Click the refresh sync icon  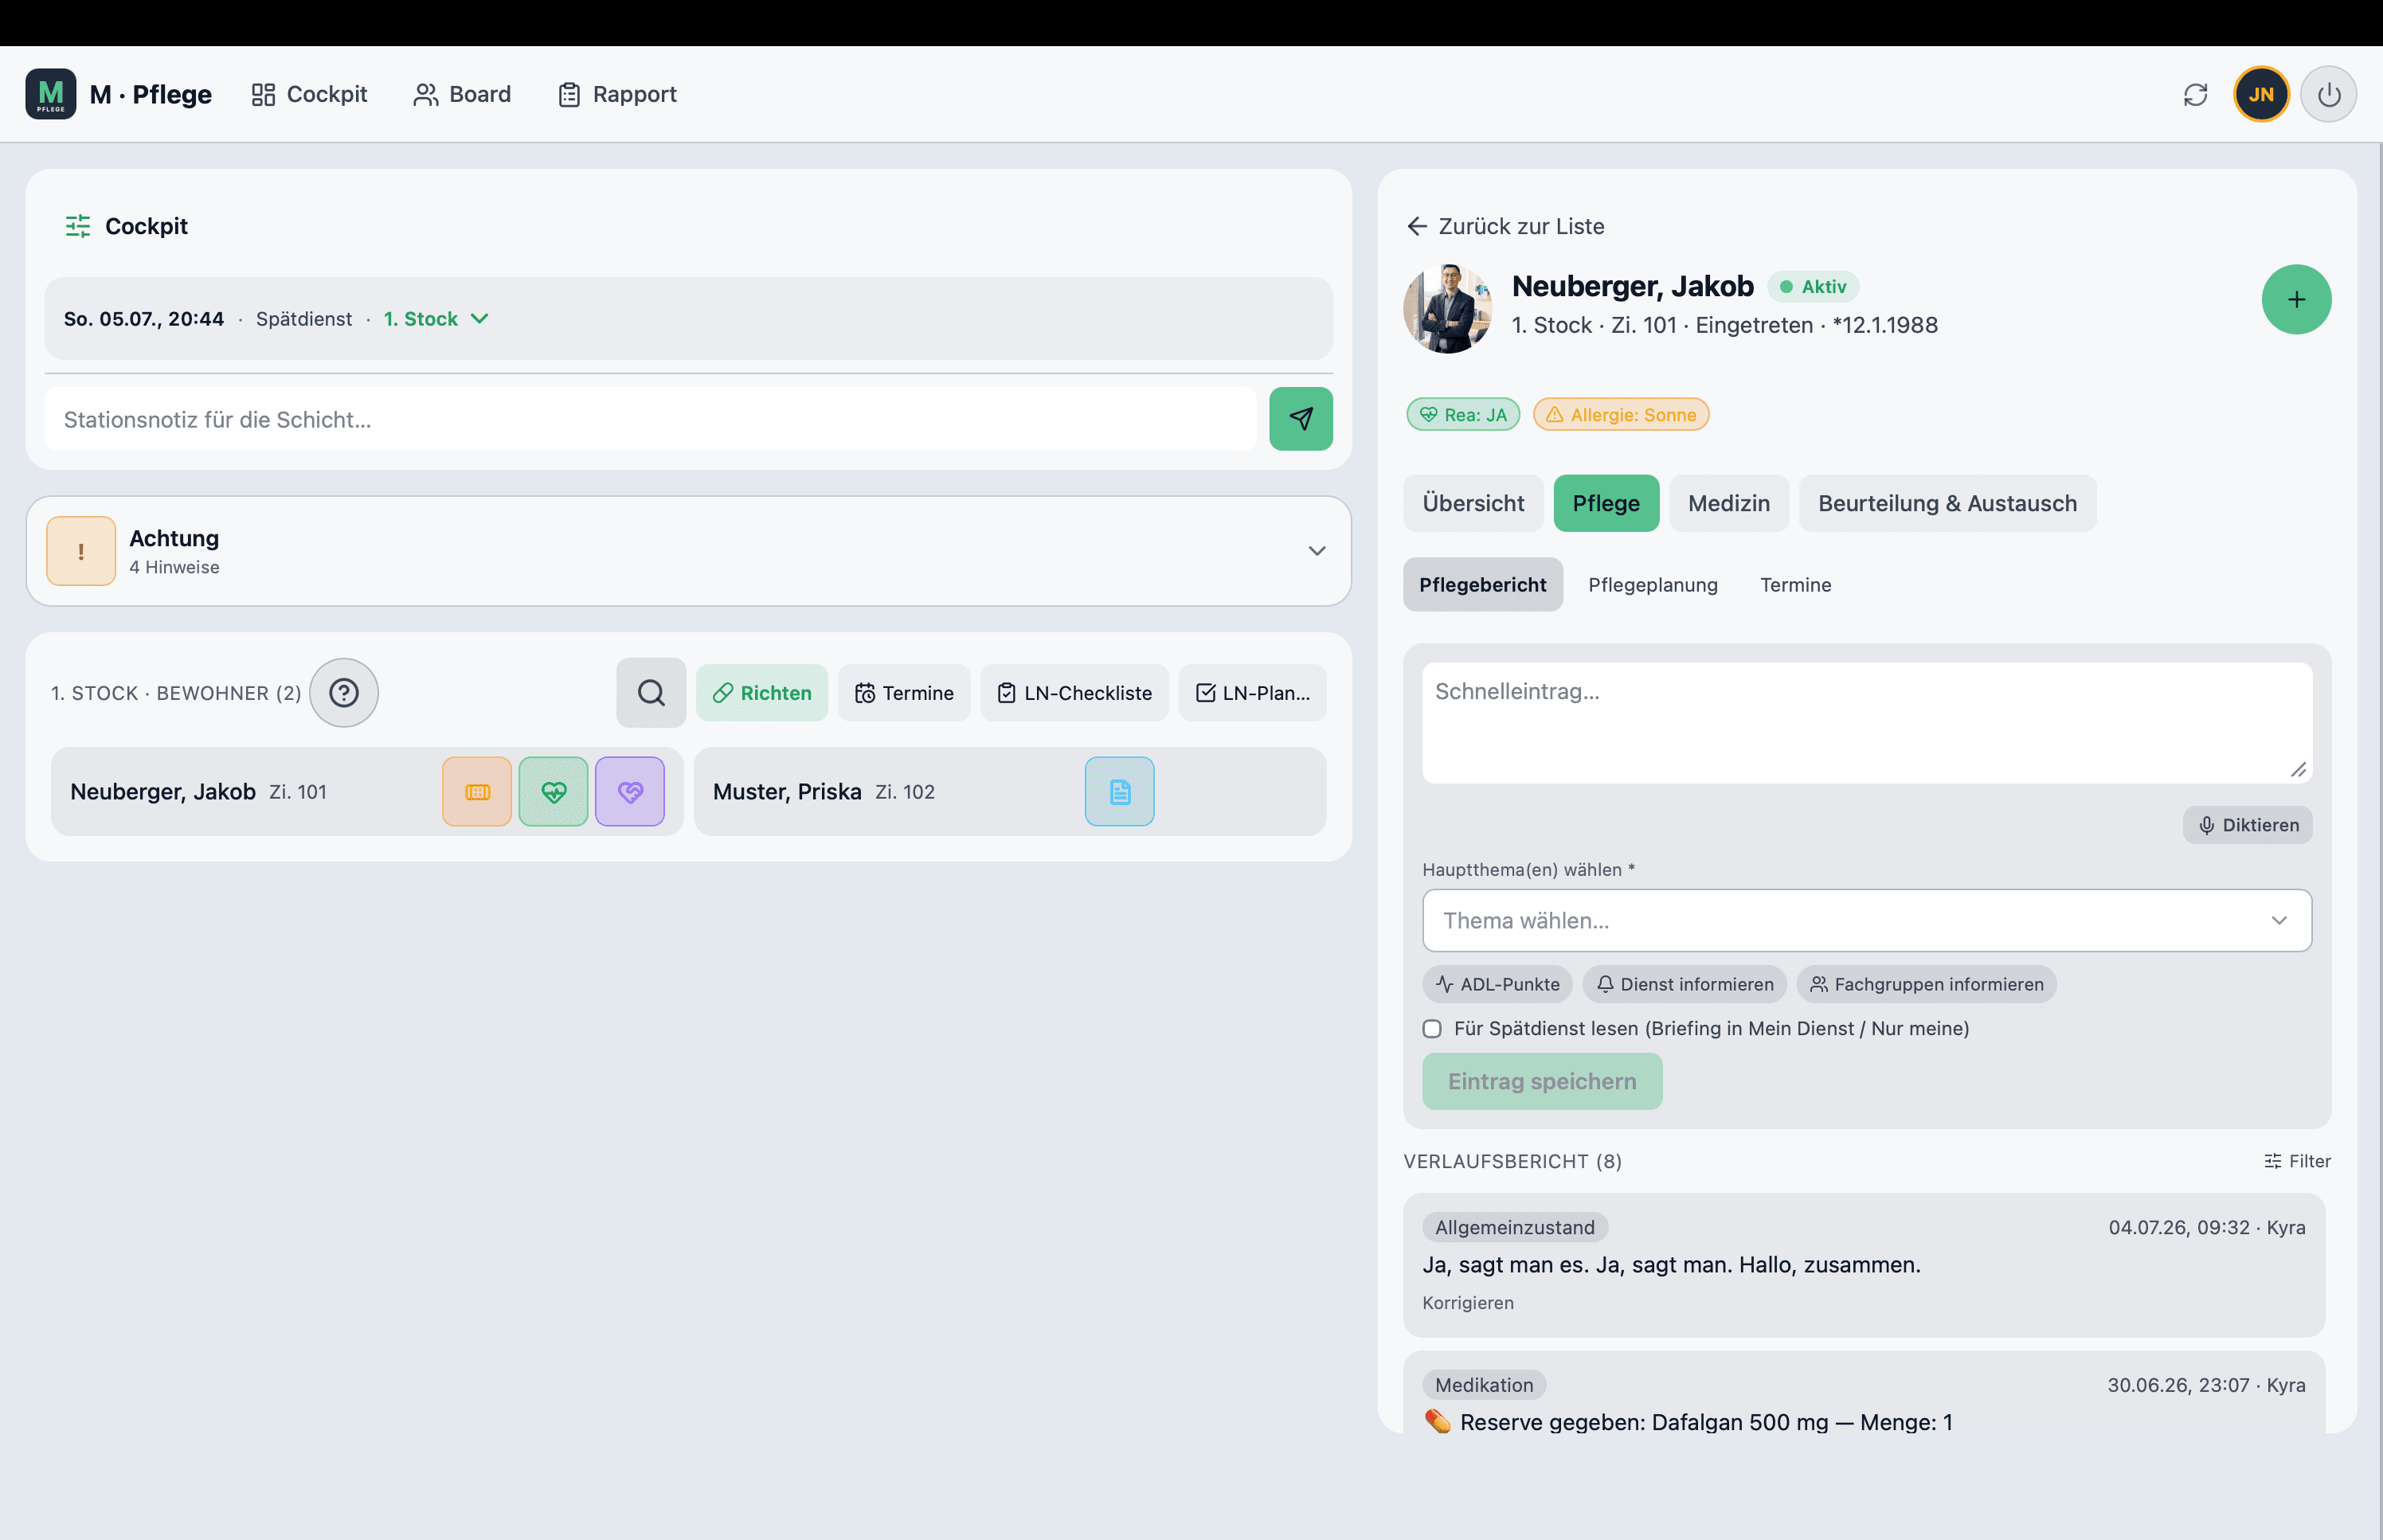click(x=2195, y=94)
